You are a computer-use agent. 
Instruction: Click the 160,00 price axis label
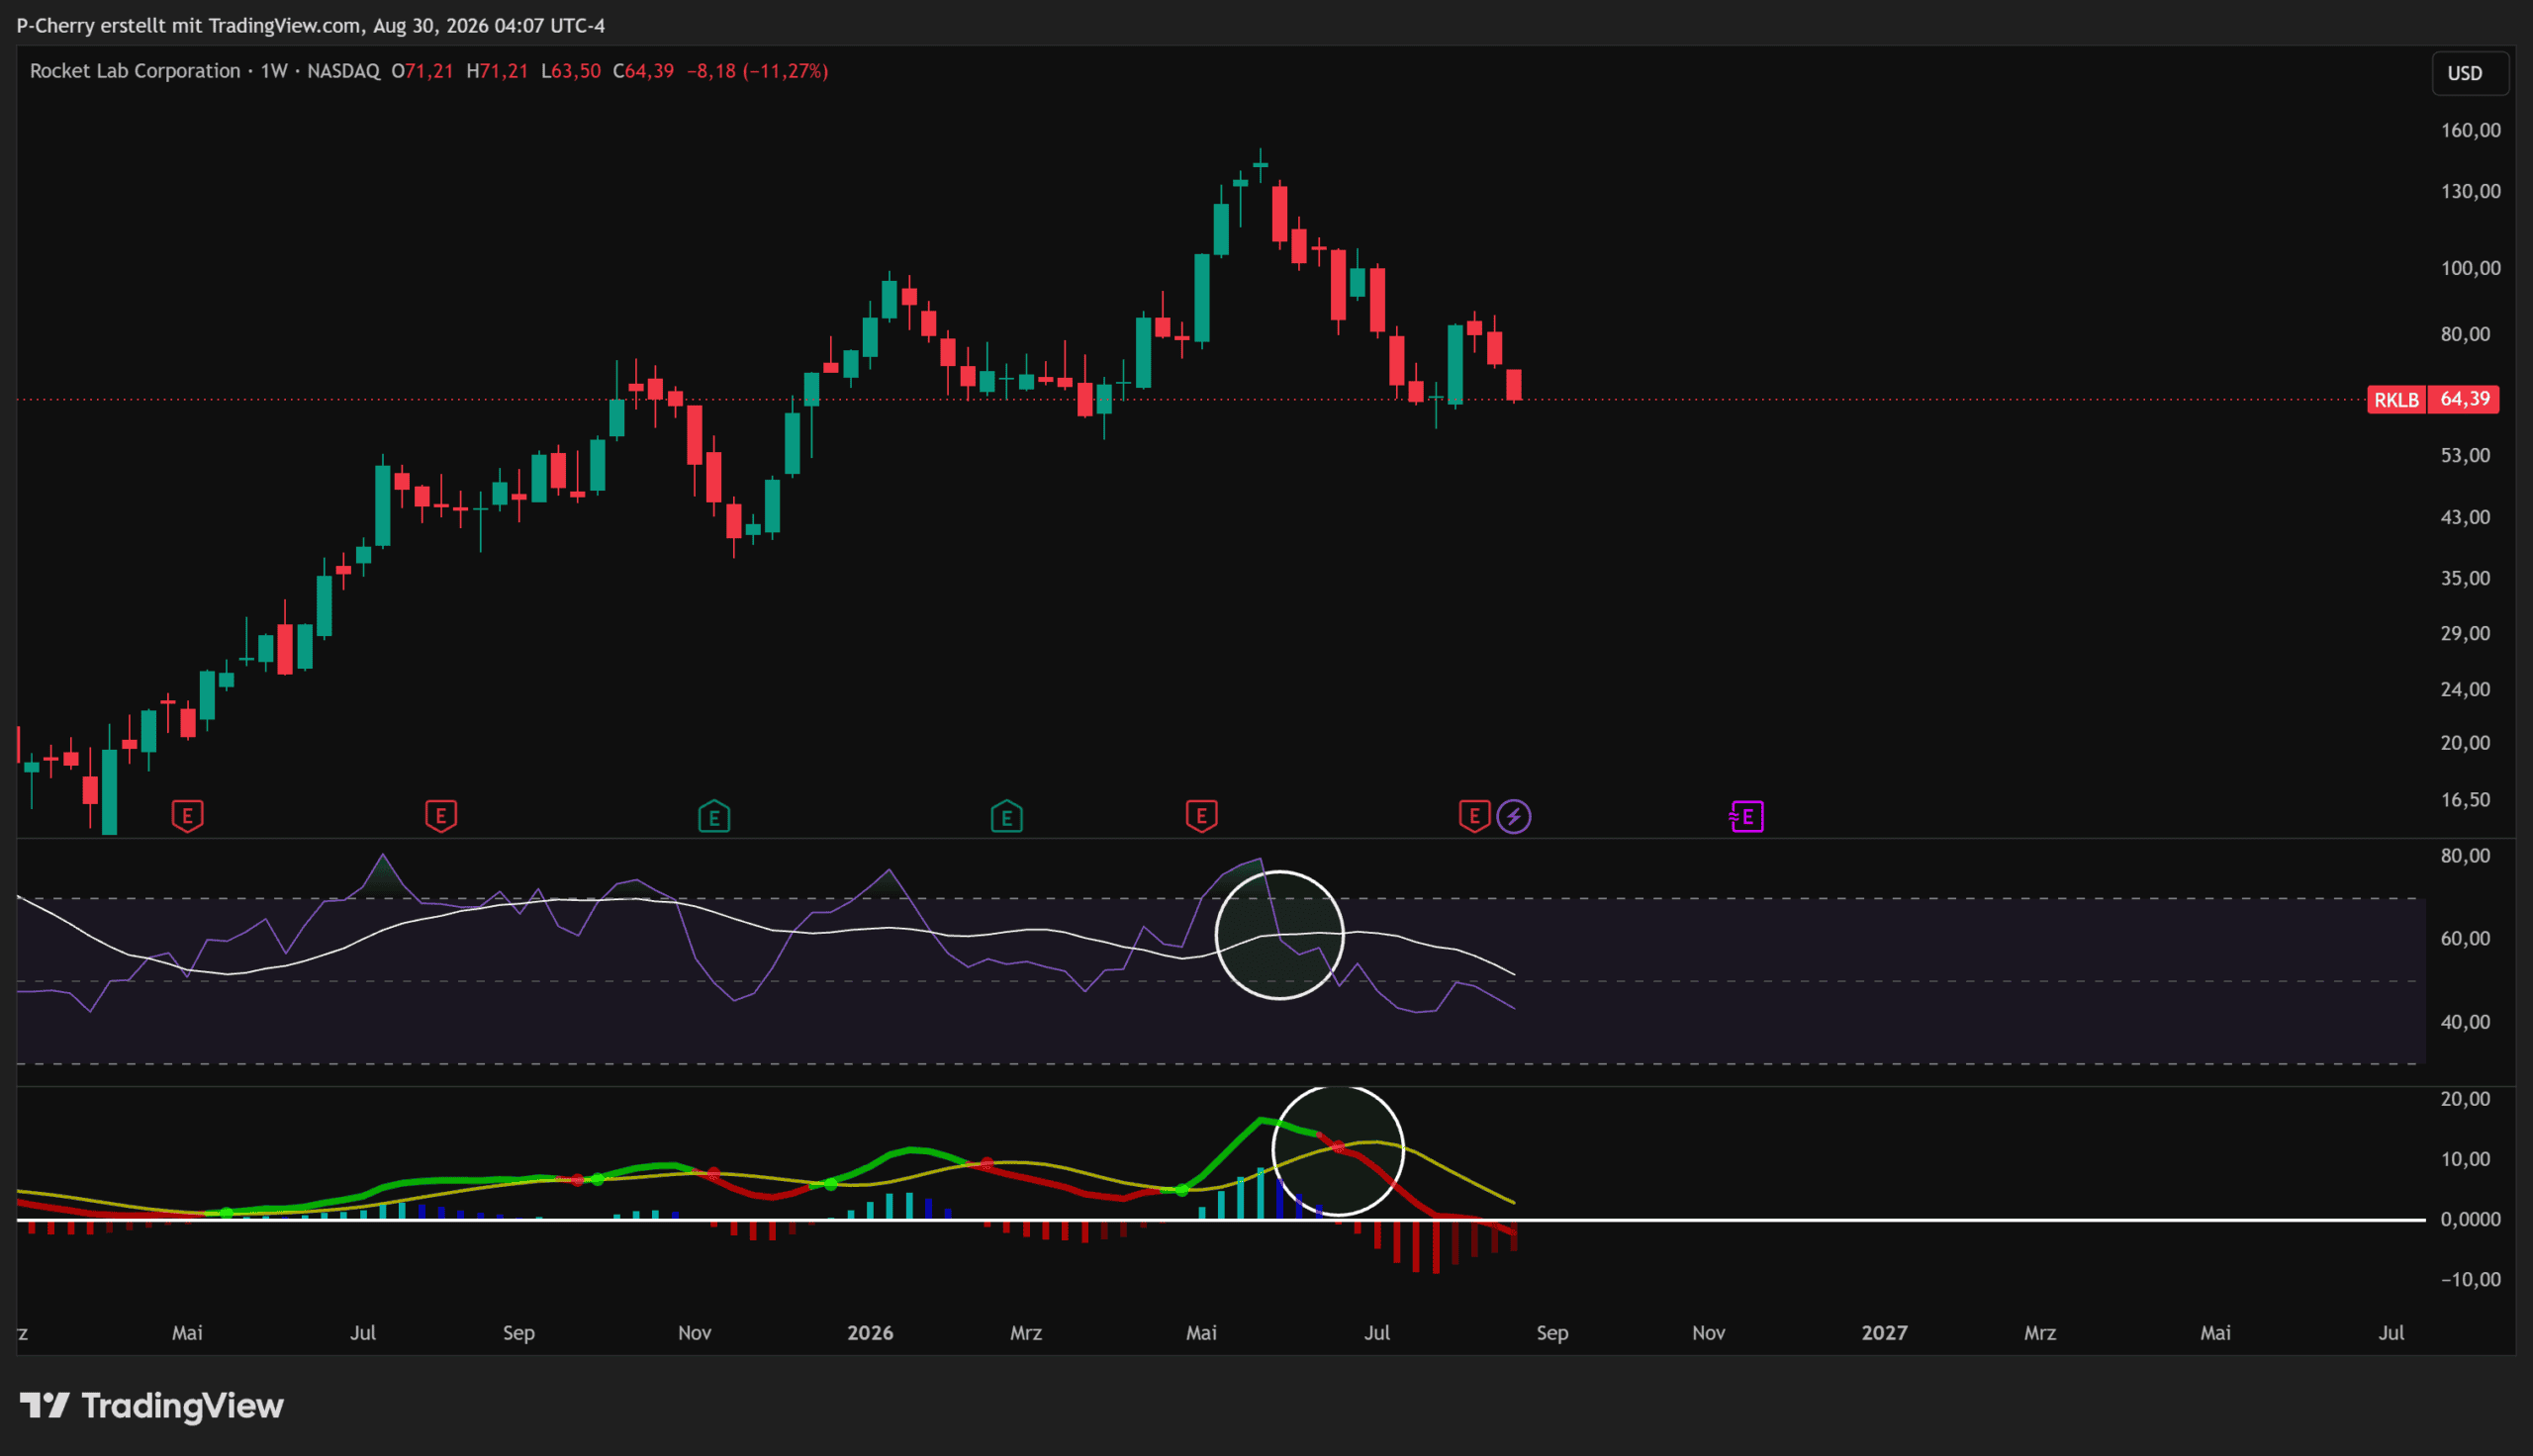click(2471, 130)
